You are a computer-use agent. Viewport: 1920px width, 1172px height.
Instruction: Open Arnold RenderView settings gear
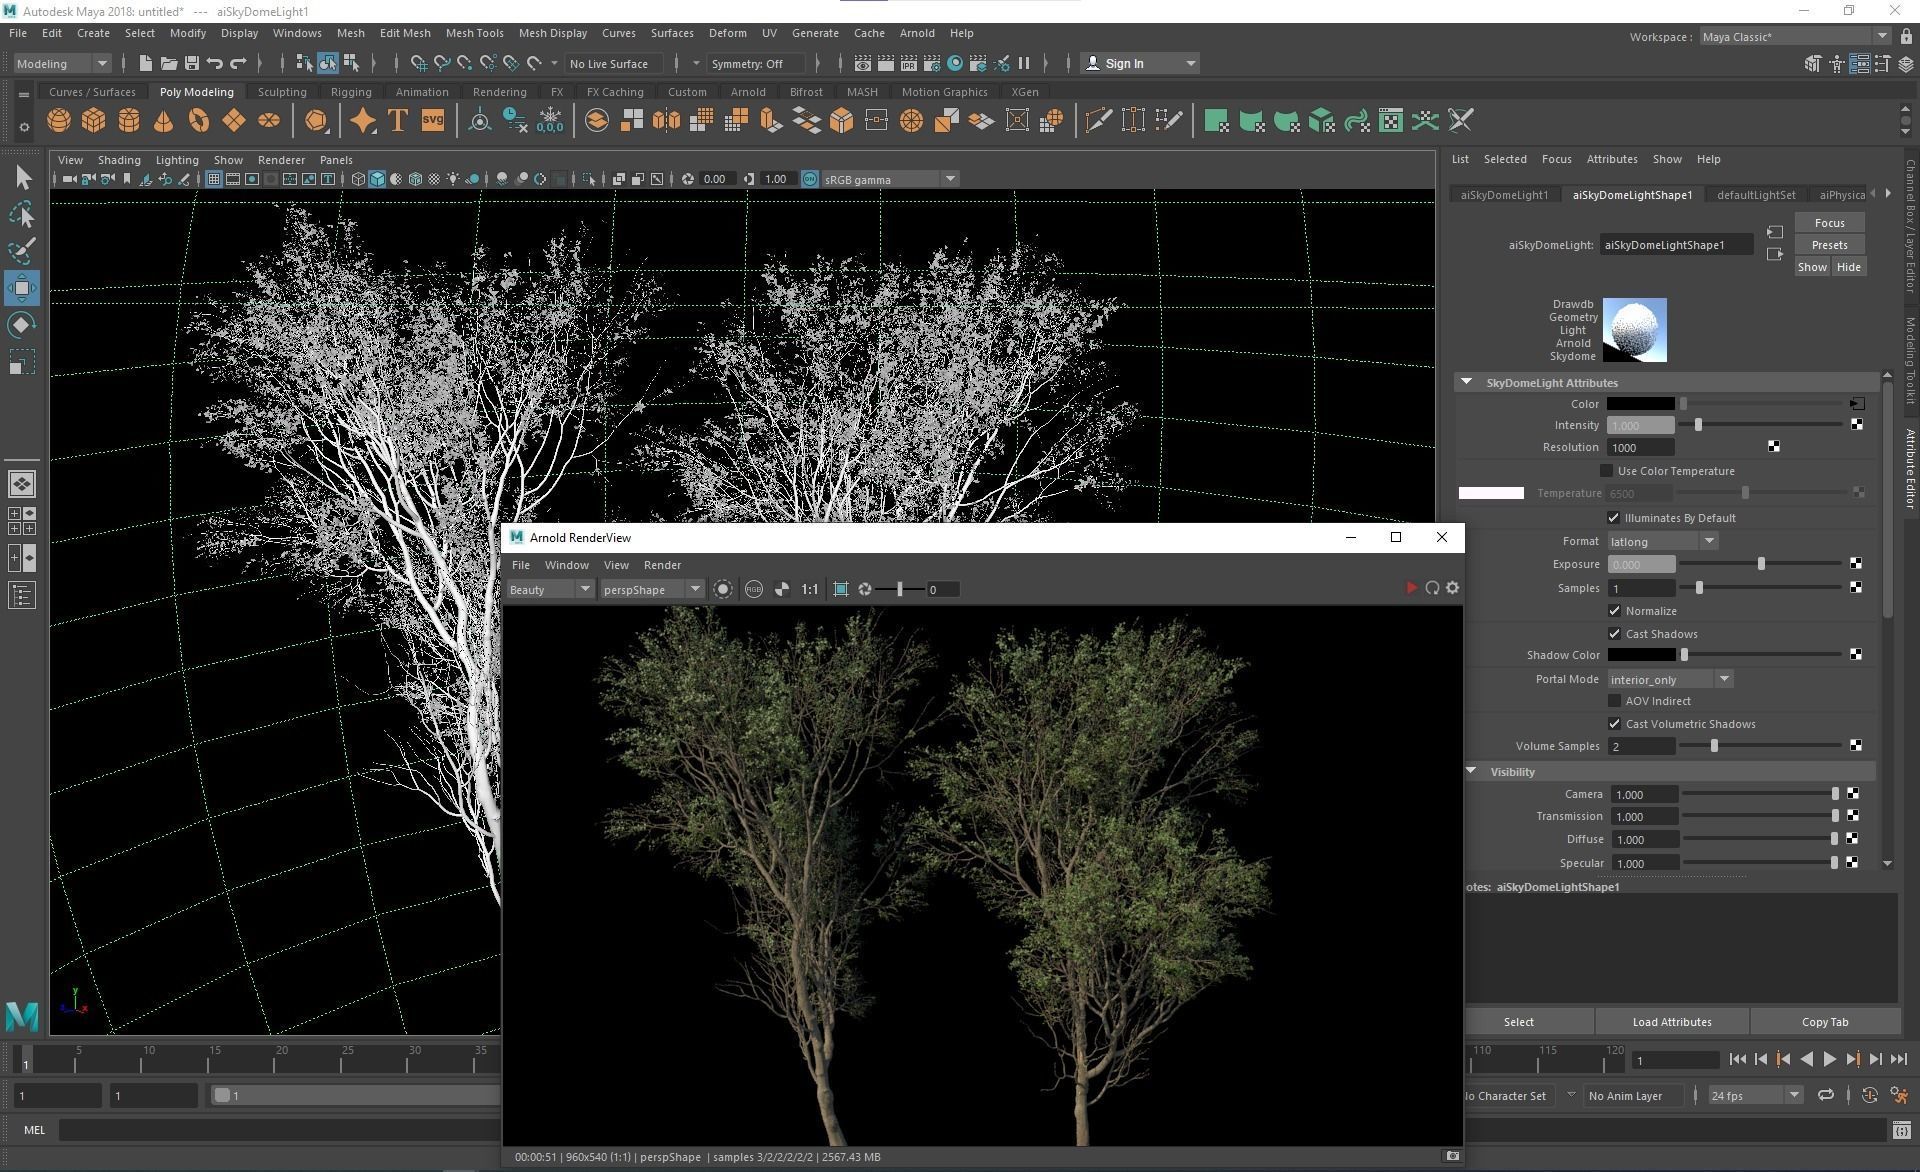click(1453, 588)
